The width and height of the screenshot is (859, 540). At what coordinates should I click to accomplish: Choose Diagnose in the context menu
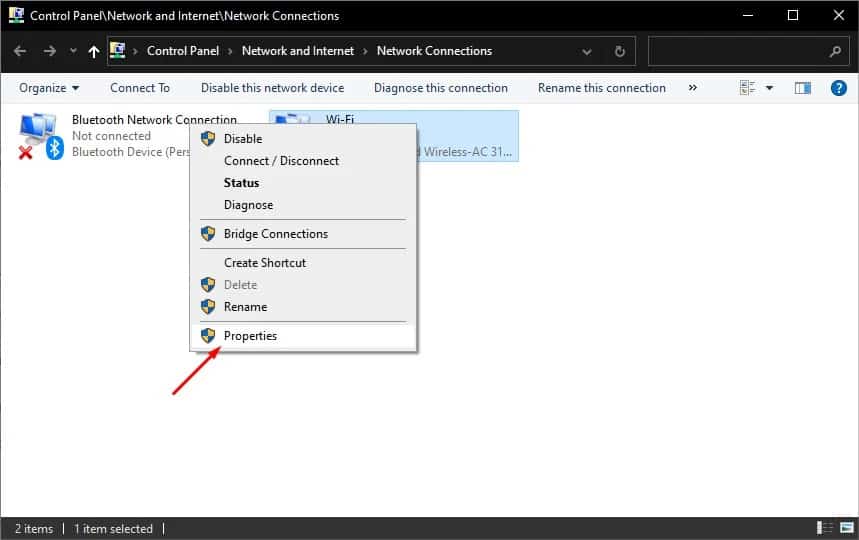pyautogui.click(x=303, y=205)
